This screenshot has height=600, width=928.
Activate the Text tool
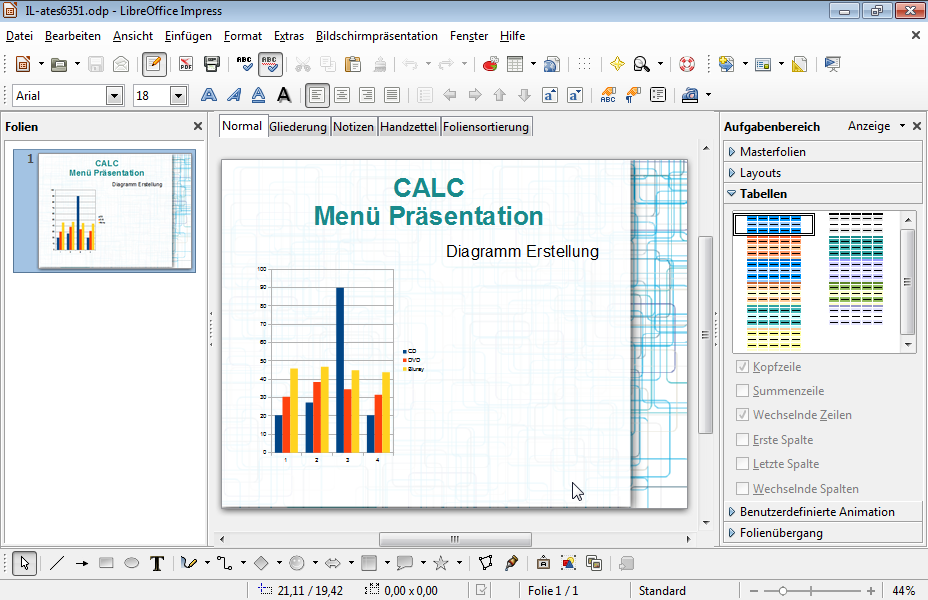pos(157,563)
